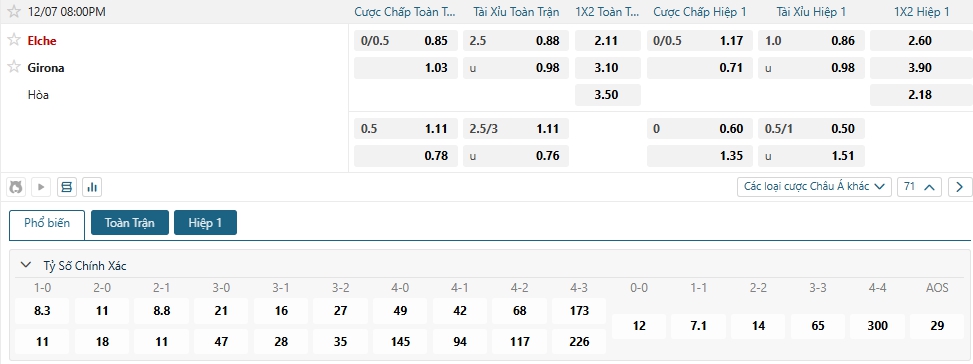Switch to the Hiệp 1 tab
973x364 pixels.
click(x=205, y=223)
